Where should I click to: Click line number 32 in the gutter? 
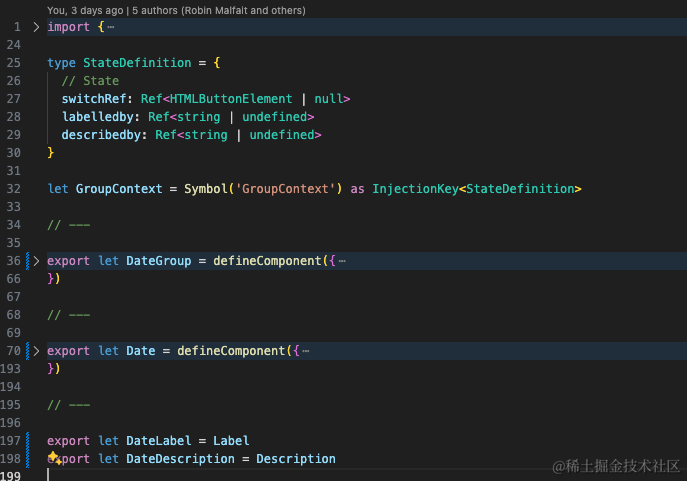[14, 189]
